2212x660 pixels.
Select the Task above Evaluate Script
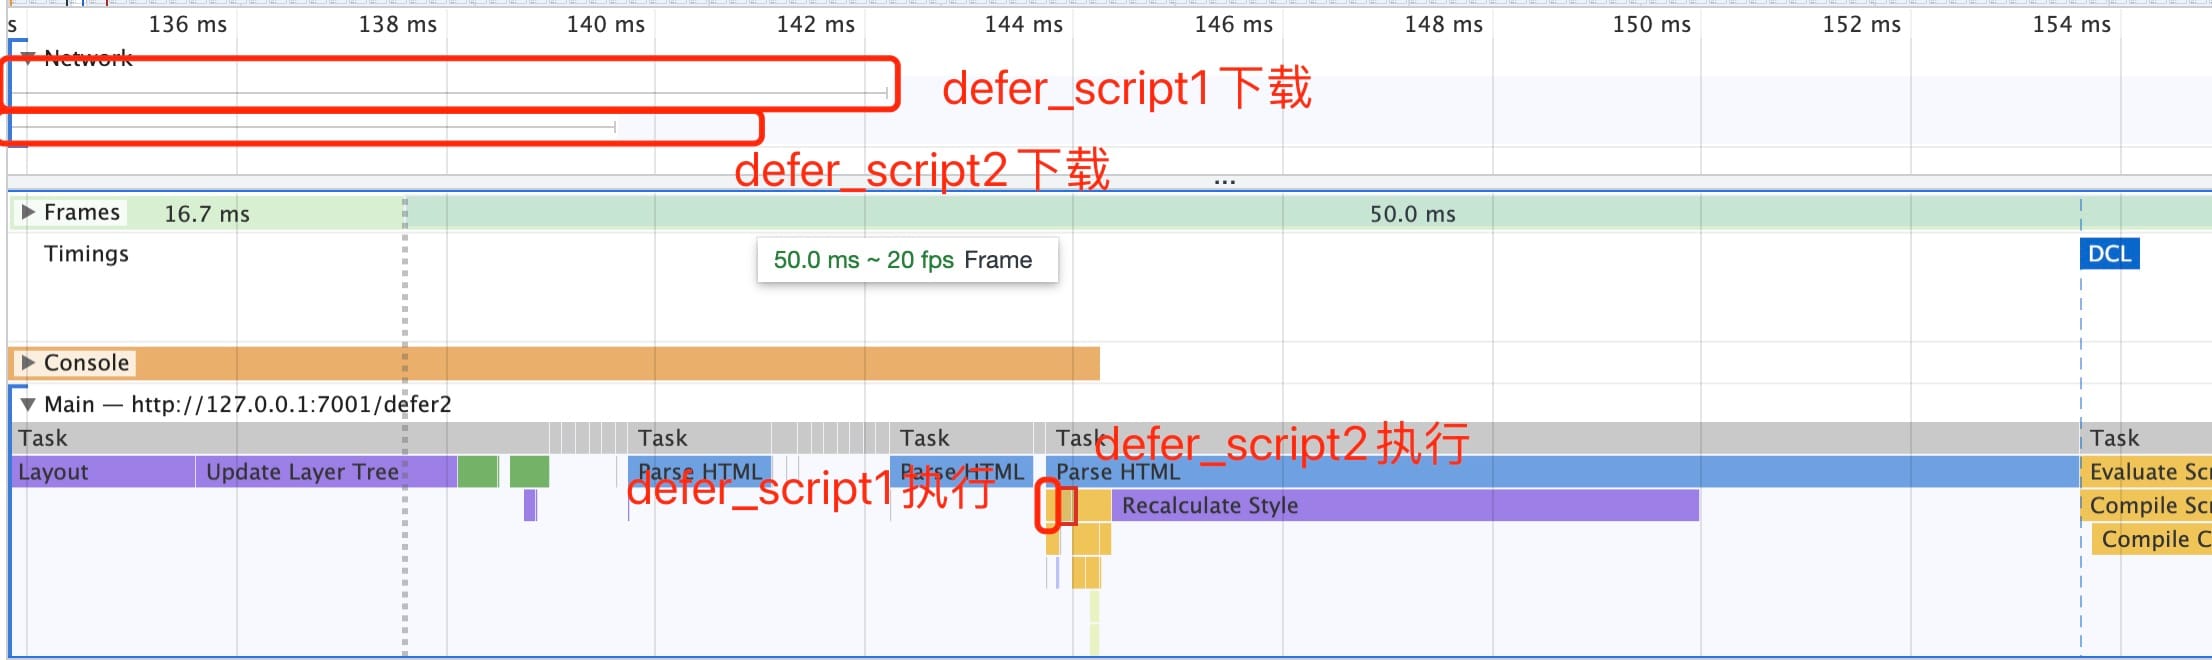[x=2145, y=438]
